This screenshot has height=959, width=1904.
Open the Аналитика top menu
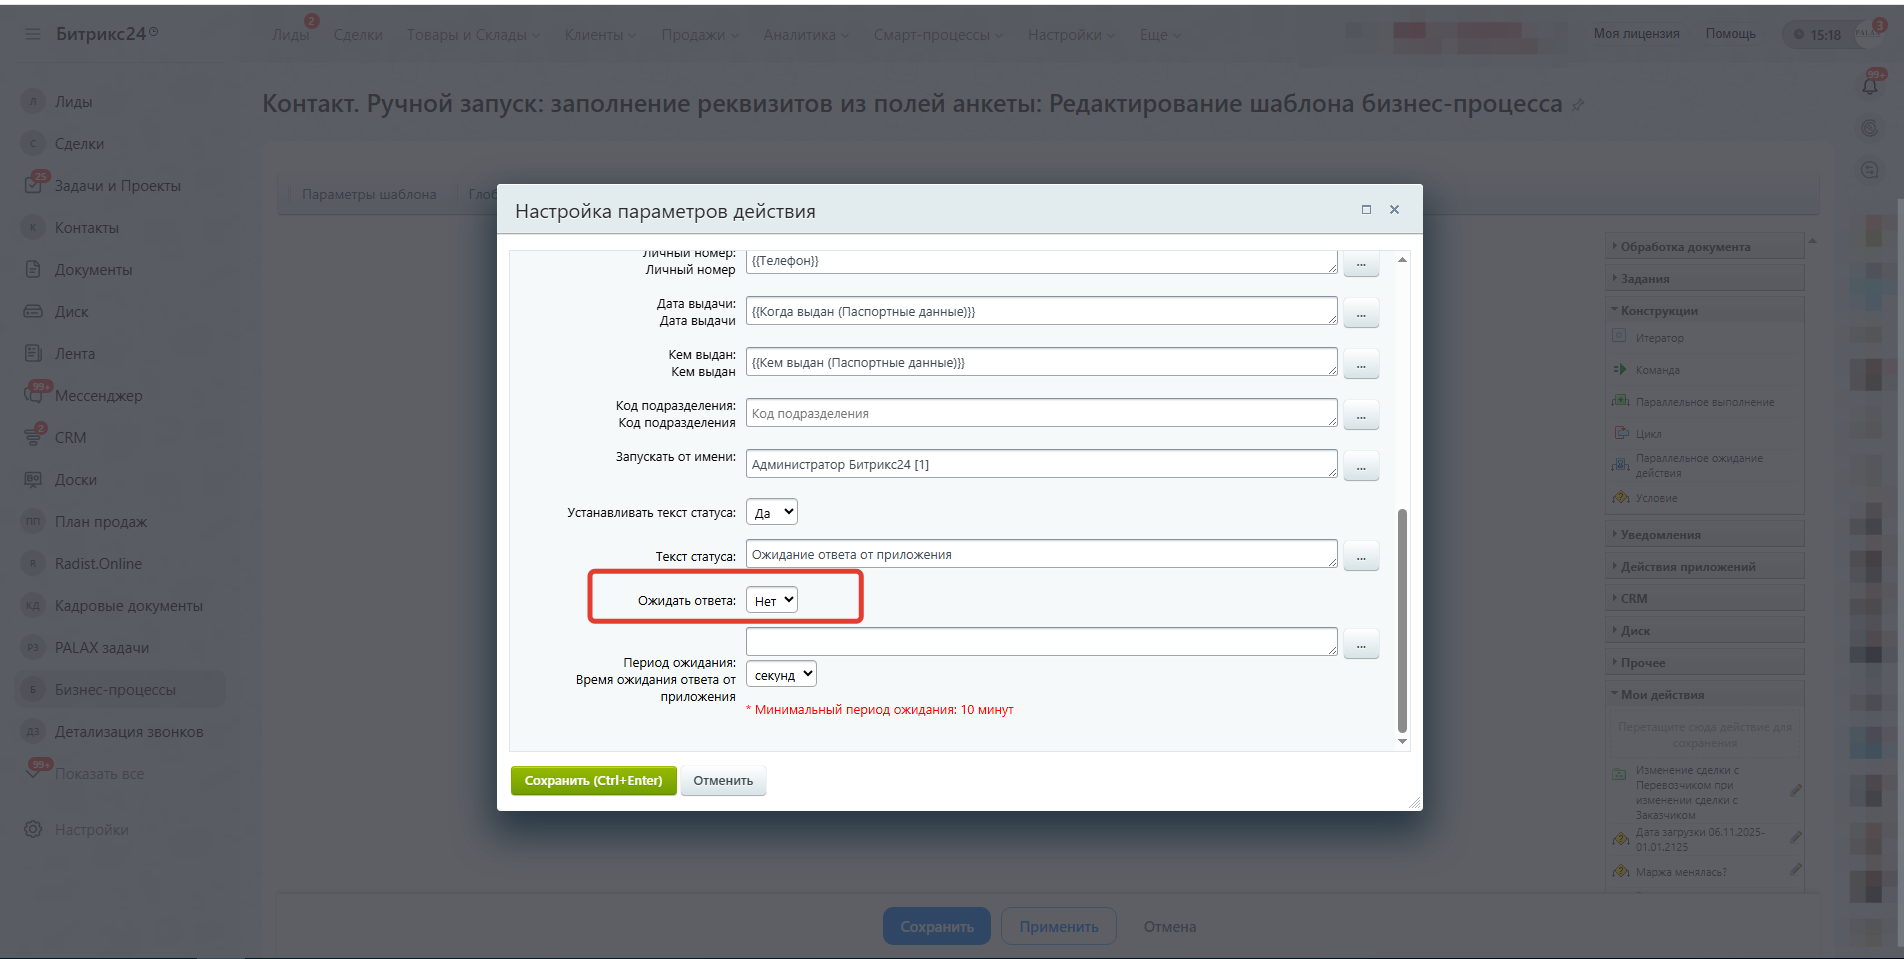point(805,35)
